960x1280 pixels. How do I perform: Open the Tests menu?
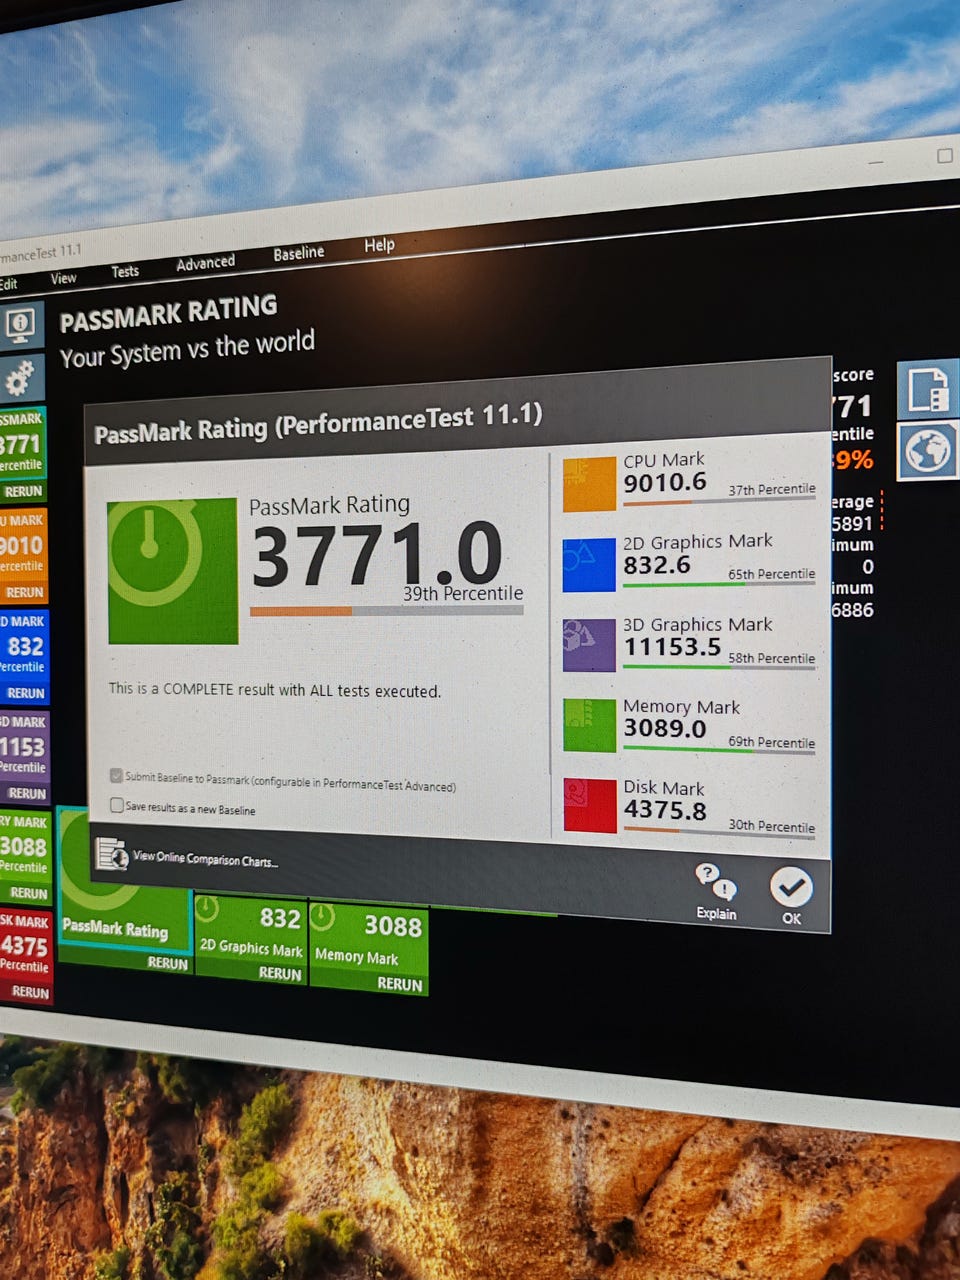pyautogui.click(x=125, y=271)
